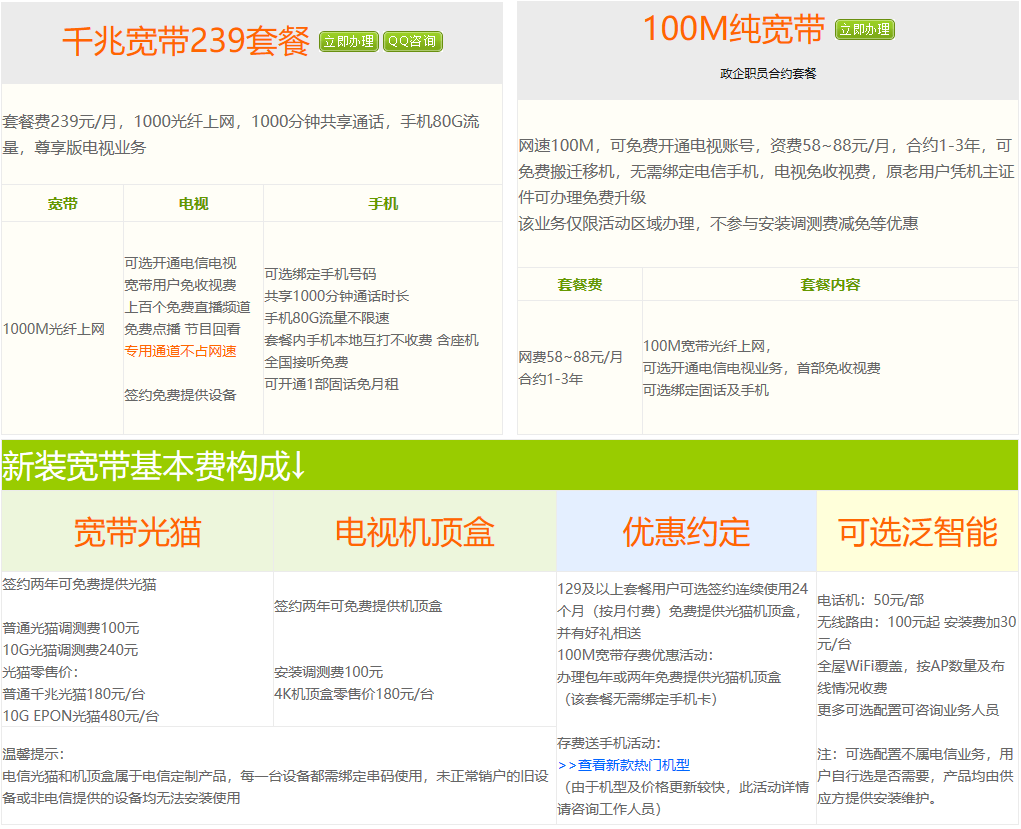1021x829 pixels.
Task: 选择宽带光猫分类标题
Action: pos(137,532)
